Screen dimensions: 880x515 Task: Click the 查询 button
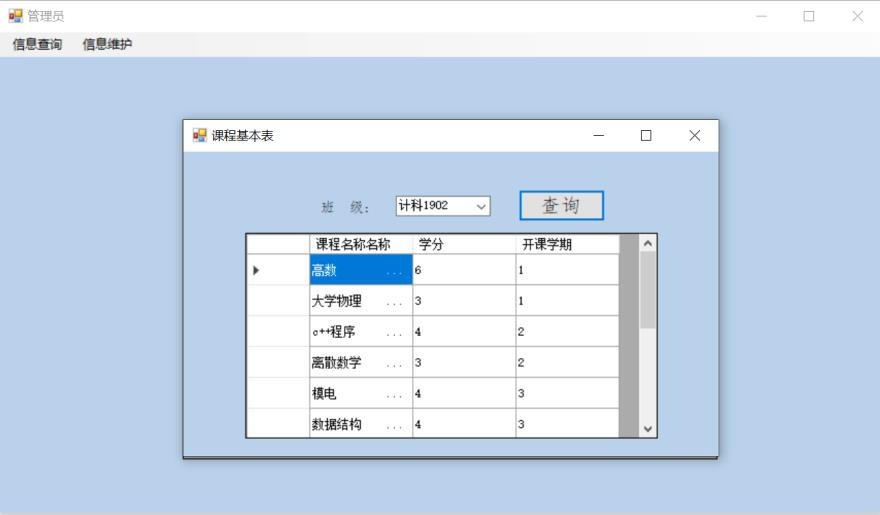[x=561, y=205]
